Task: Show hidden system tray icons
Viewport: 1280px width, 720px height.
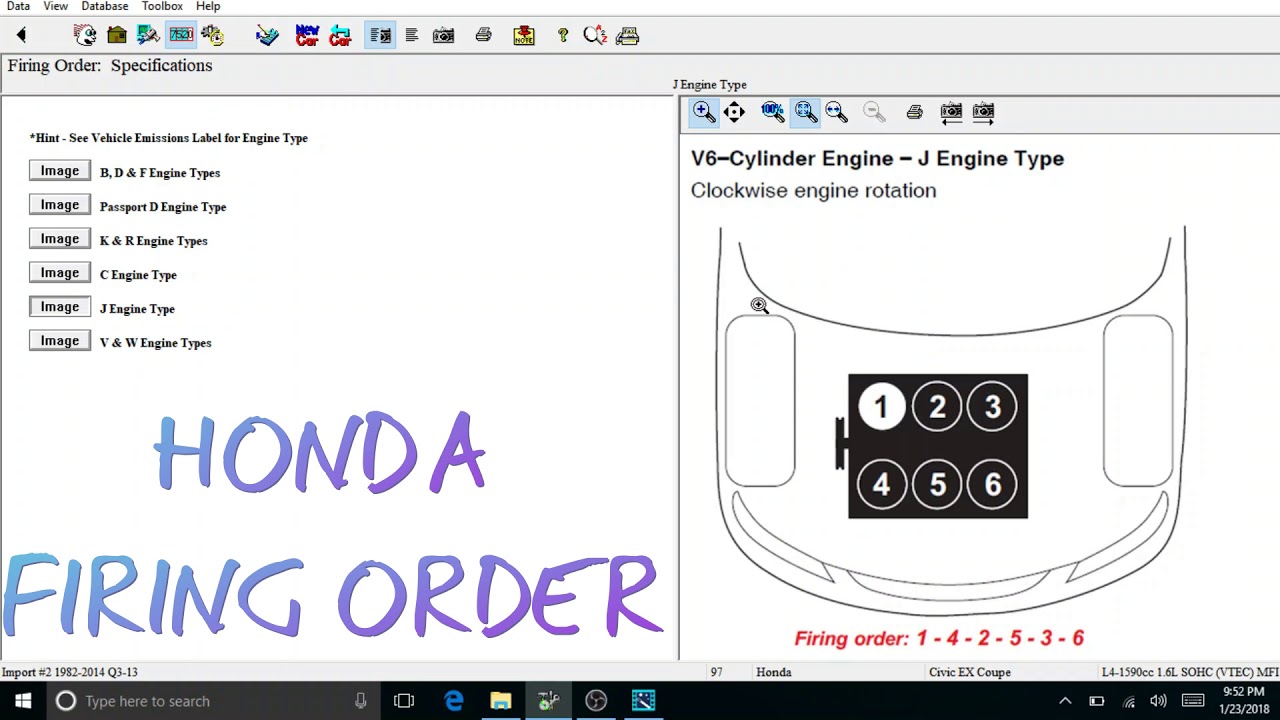Action: (x=1065, y=701)
